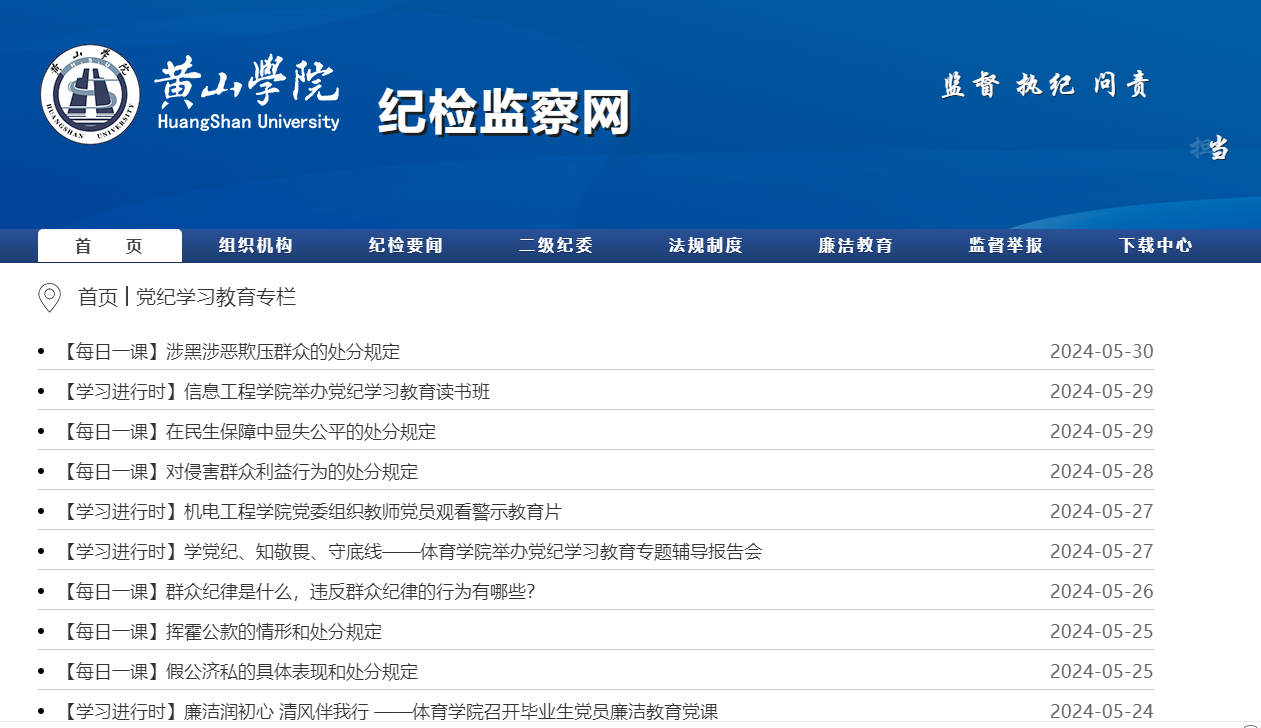Open 信息工程学院举办党纪学习教育读书班 article

[275, 392]
